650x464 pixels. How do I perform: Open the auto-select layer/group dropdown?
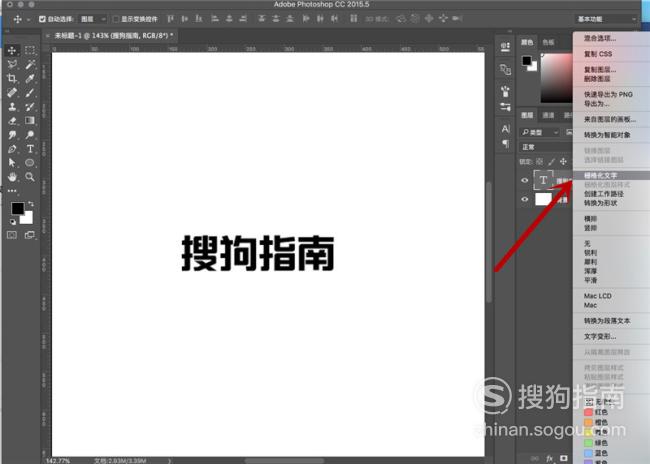92,19
